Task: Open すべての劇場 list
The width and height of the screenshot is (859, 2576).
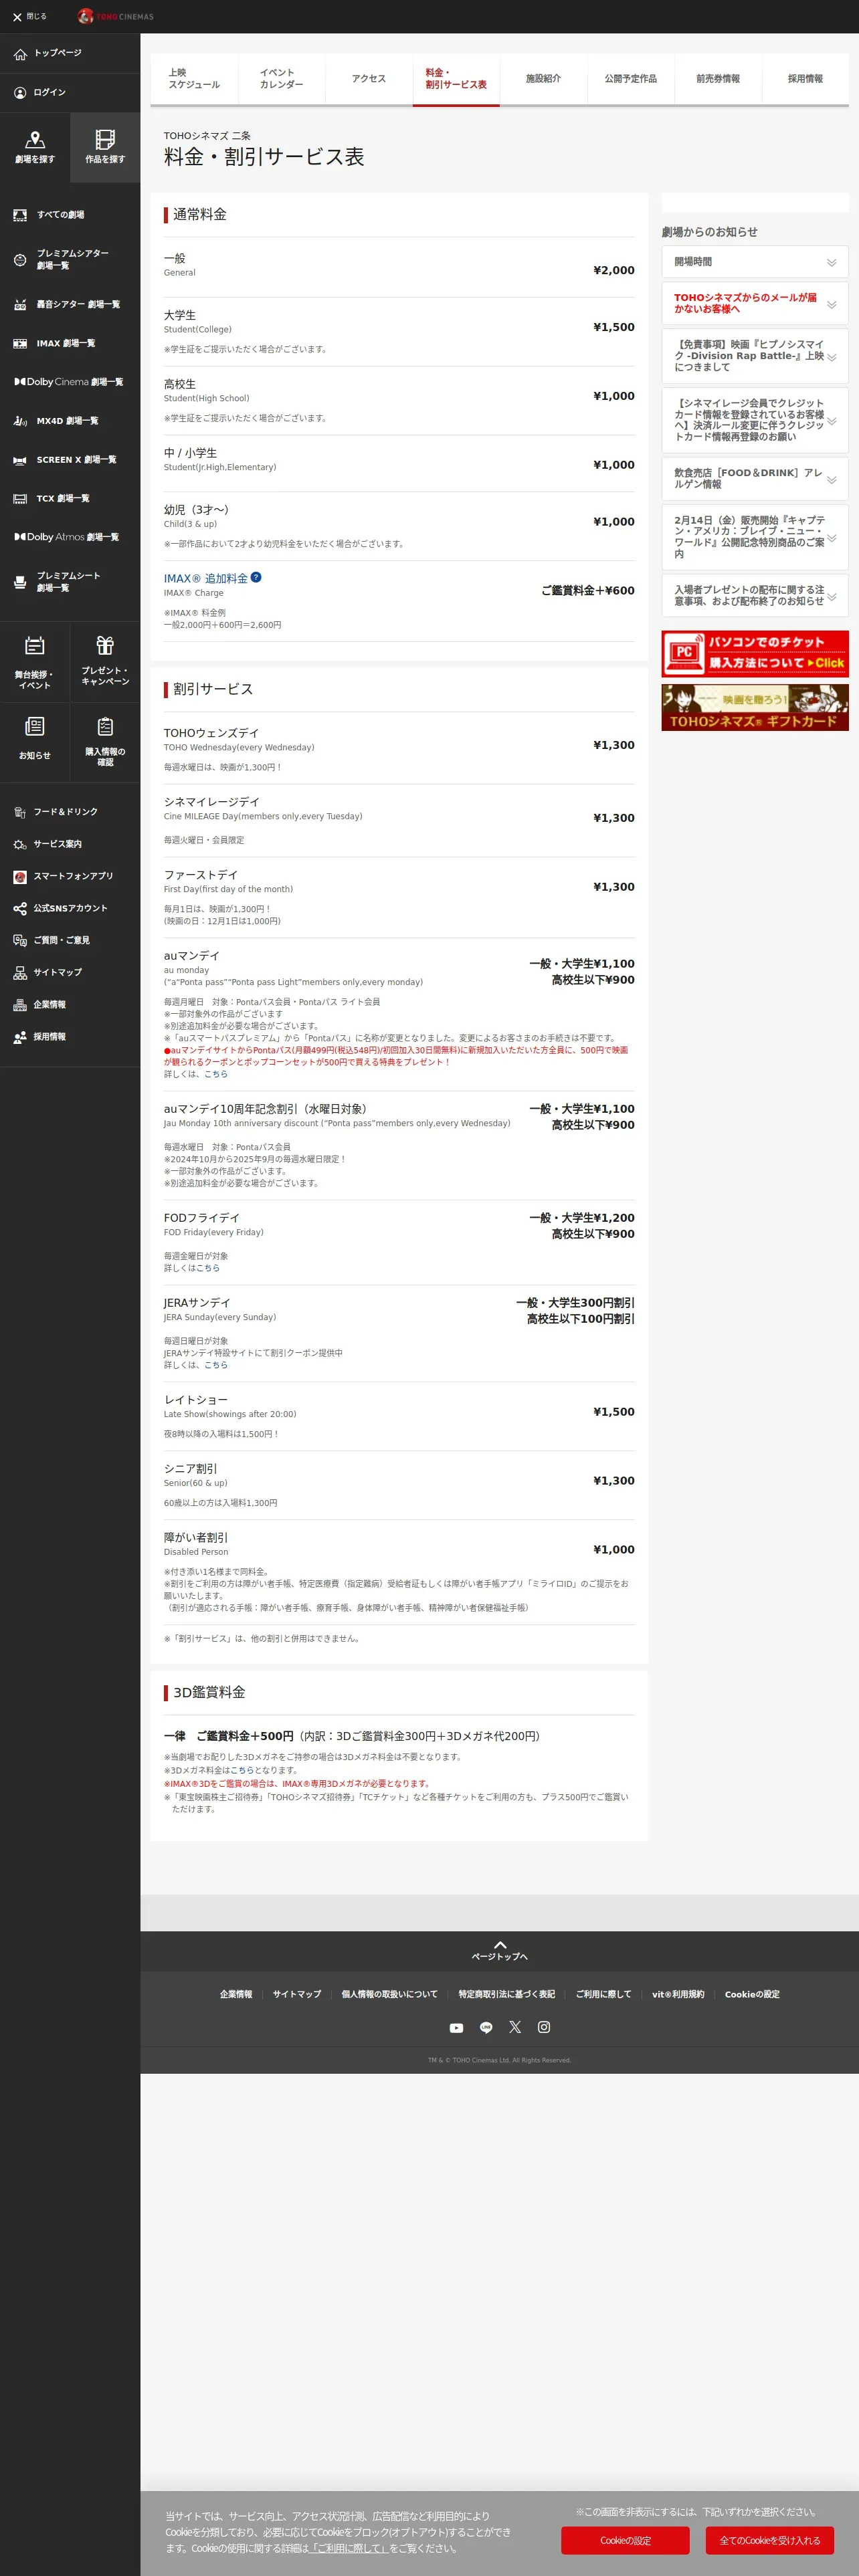Action: pyautogui.click(x=70, y=215)
